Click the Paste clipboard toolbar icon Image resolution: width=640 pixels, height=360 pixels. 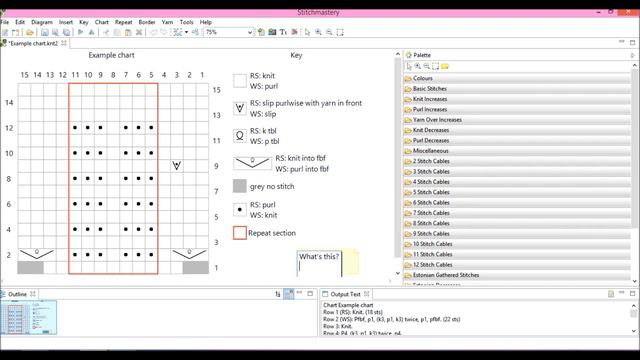[x=128, y=32]
